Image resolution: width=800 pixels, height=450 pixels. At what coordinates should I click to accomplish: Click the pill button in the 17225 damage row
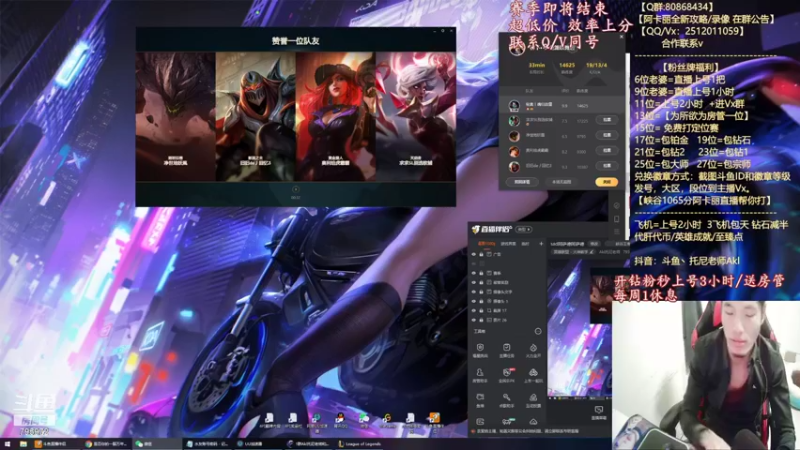[x=607, y=120]
